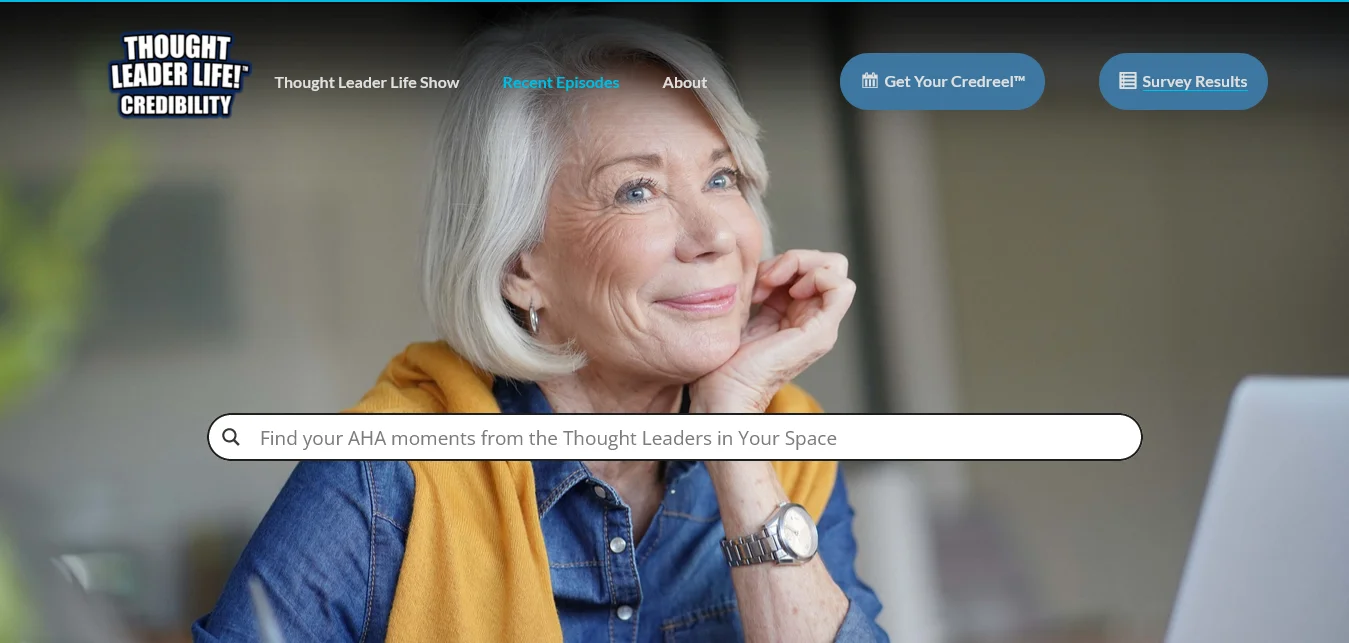Go to Recent Episodes
The width and height of the screenshot is (1349, 643).
click(x=561, y=82)
